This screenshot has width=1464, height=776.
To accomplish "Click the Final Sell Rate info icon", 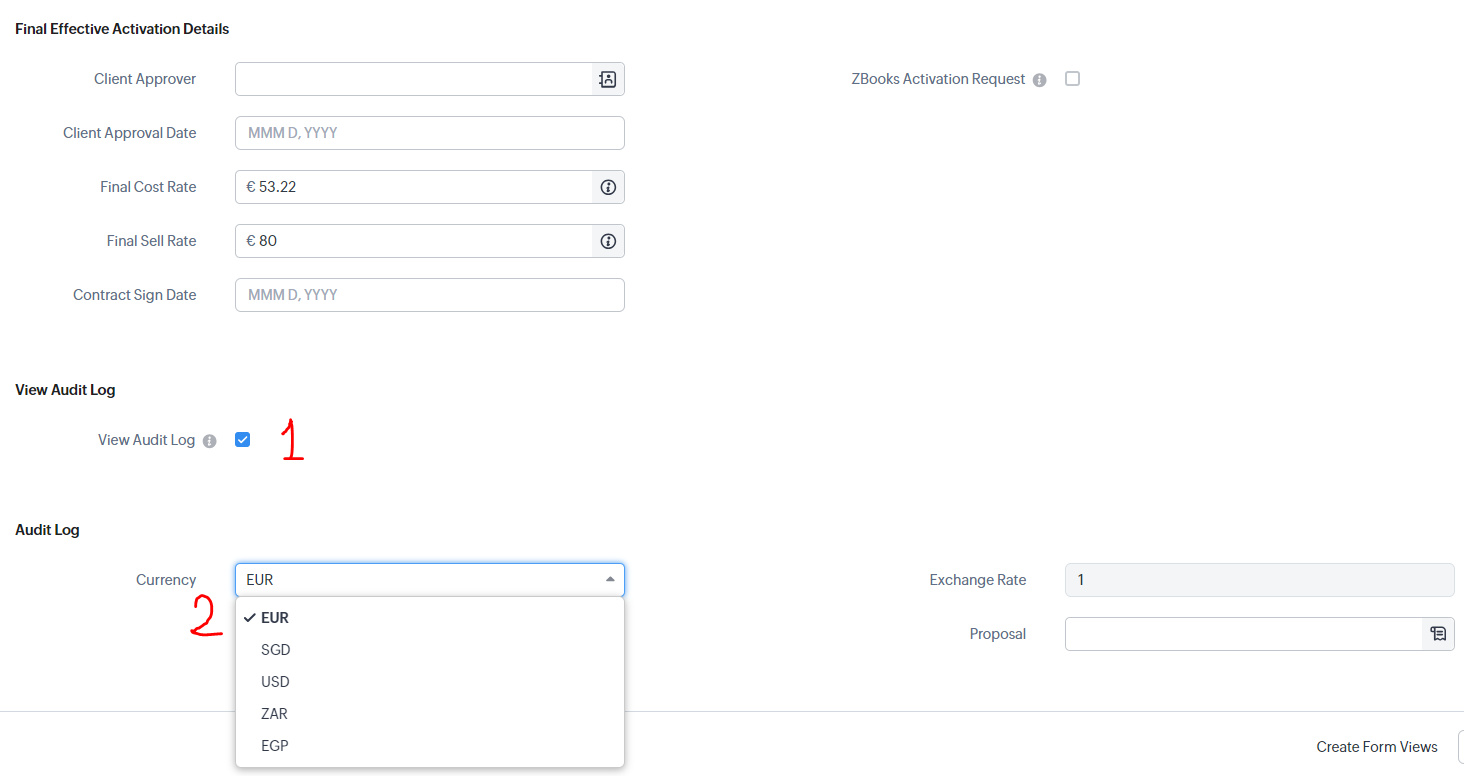I will pos(608,241).
